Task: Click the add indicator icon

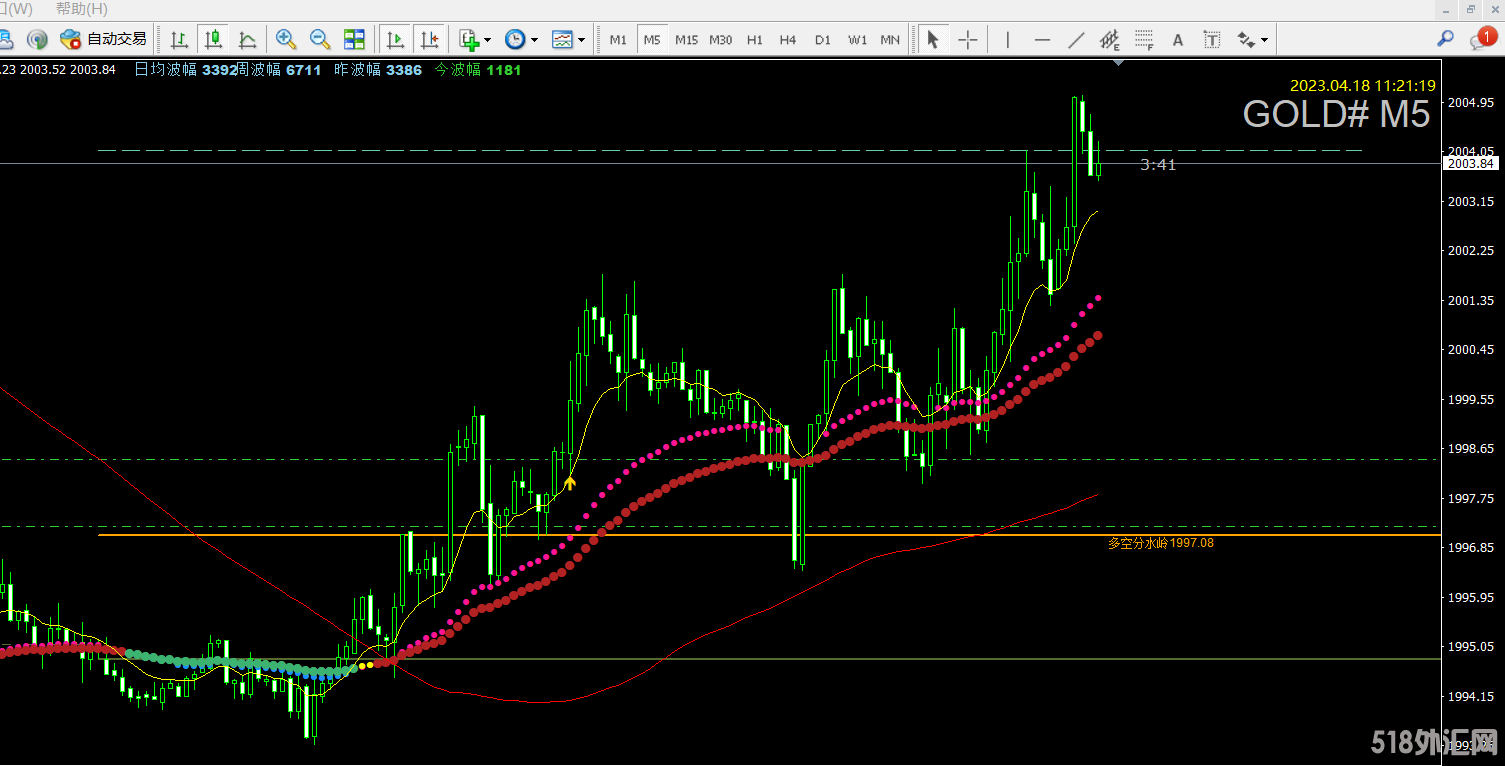Action: (x=469, y=40)
